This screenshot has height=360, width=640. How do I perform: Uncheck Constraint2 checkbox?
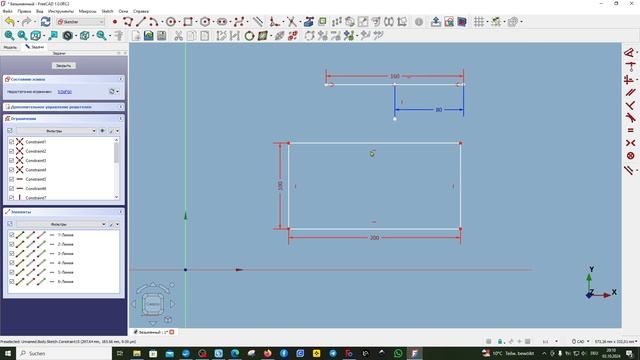tap(11, 151)
